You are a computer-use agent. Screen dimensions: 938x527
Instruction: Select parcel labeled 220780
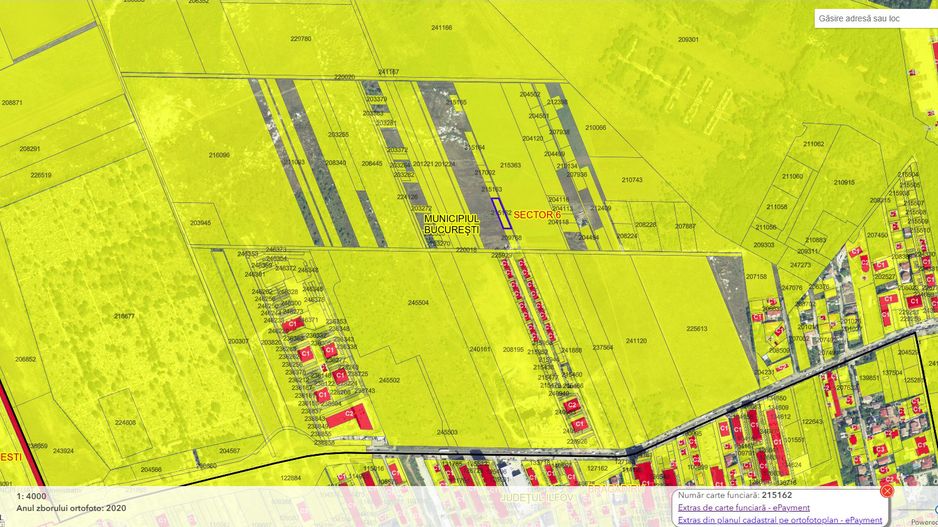pyautogui.click(x=300, y=39)
